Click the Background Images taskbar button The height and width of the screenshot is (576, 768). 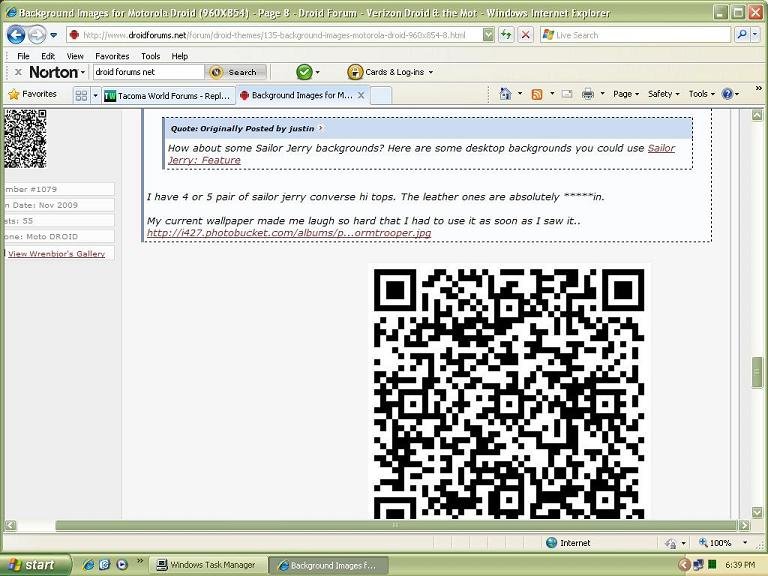tap(329, 566)
